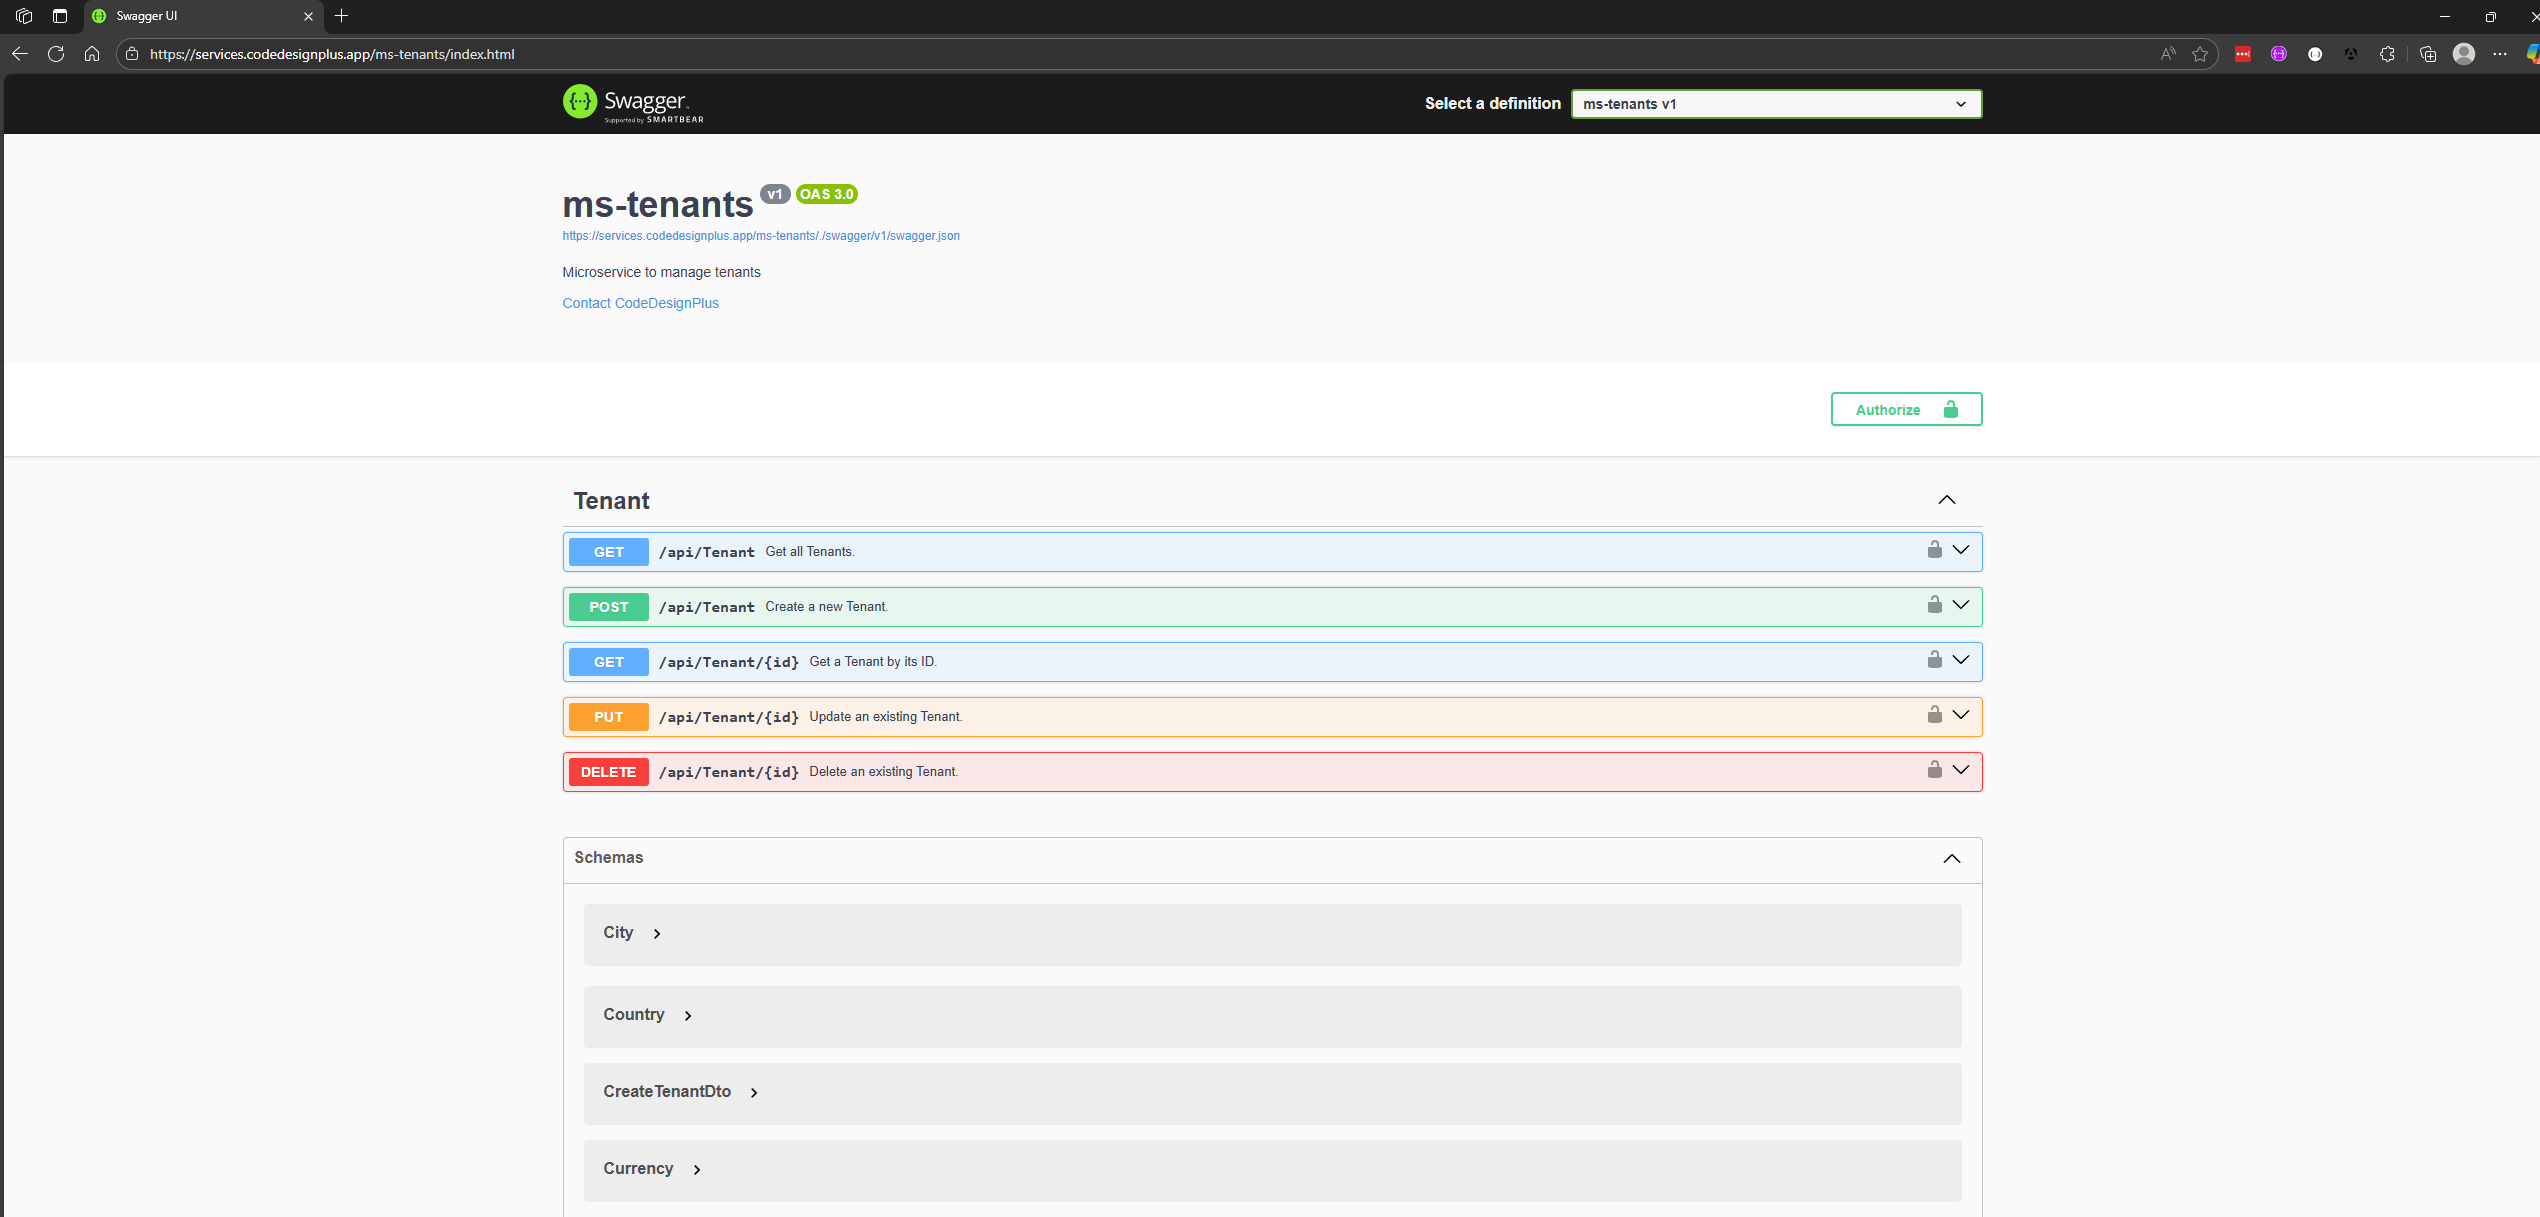Reload the page with refresh icon

[56, 54]
